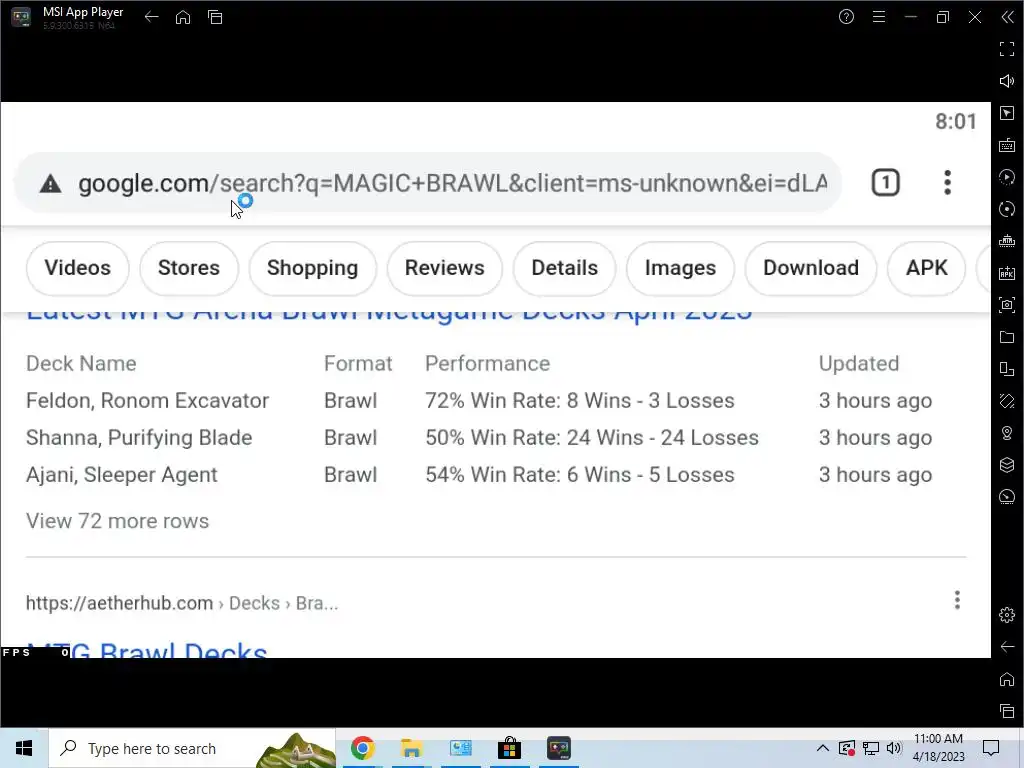Screen dimensions: 1024x768
Task: Click the Shanna, Purifying Blade deck name
Action: [x=139, y=438]
